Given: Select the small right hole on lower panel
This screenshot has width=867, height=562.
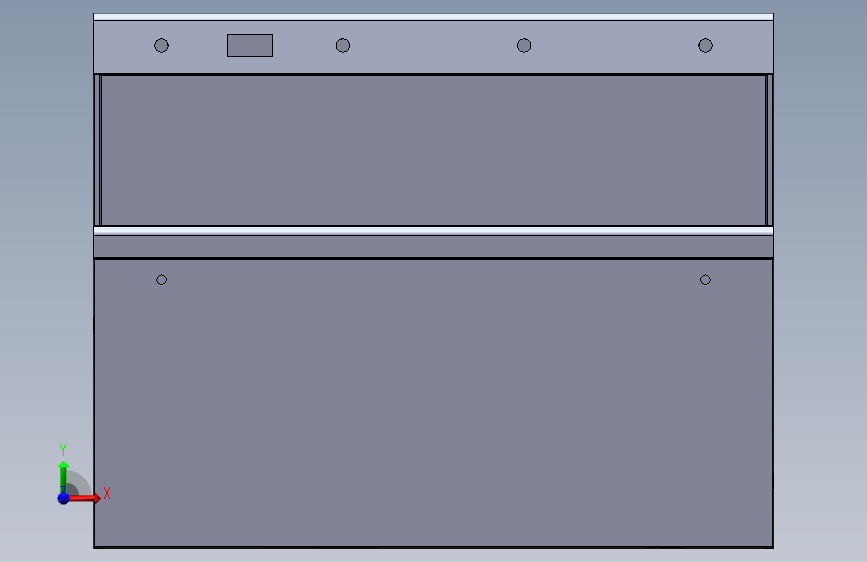Looking at the screenshot, I should (705, 280).
